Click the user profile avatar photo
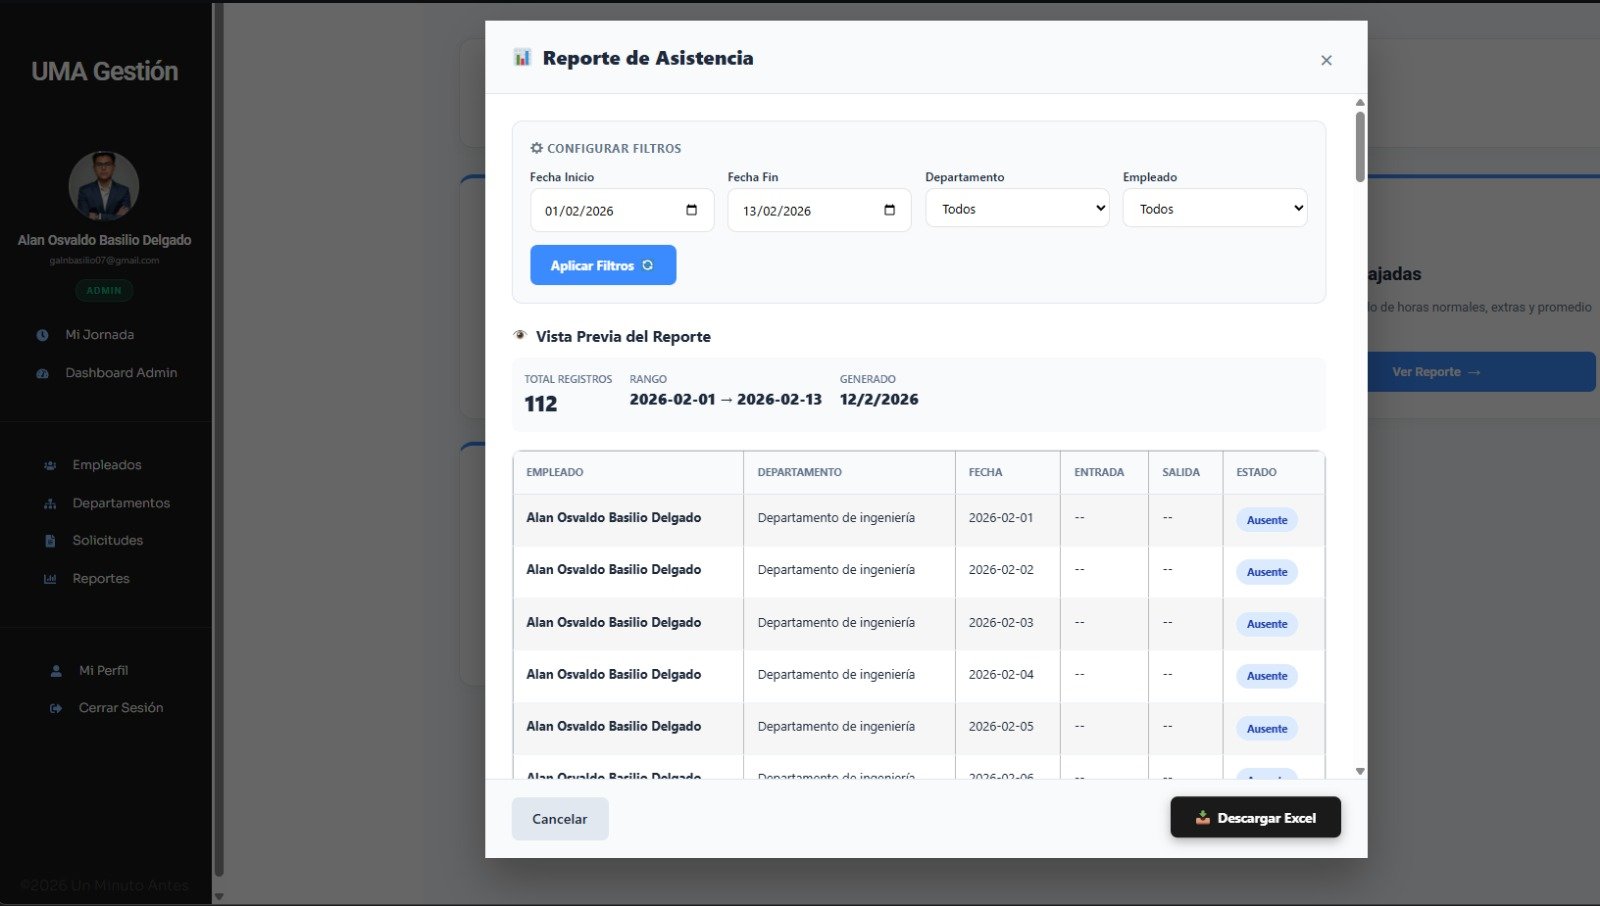The height and width of the screenshot is (906, 1600). coord(104,186)
